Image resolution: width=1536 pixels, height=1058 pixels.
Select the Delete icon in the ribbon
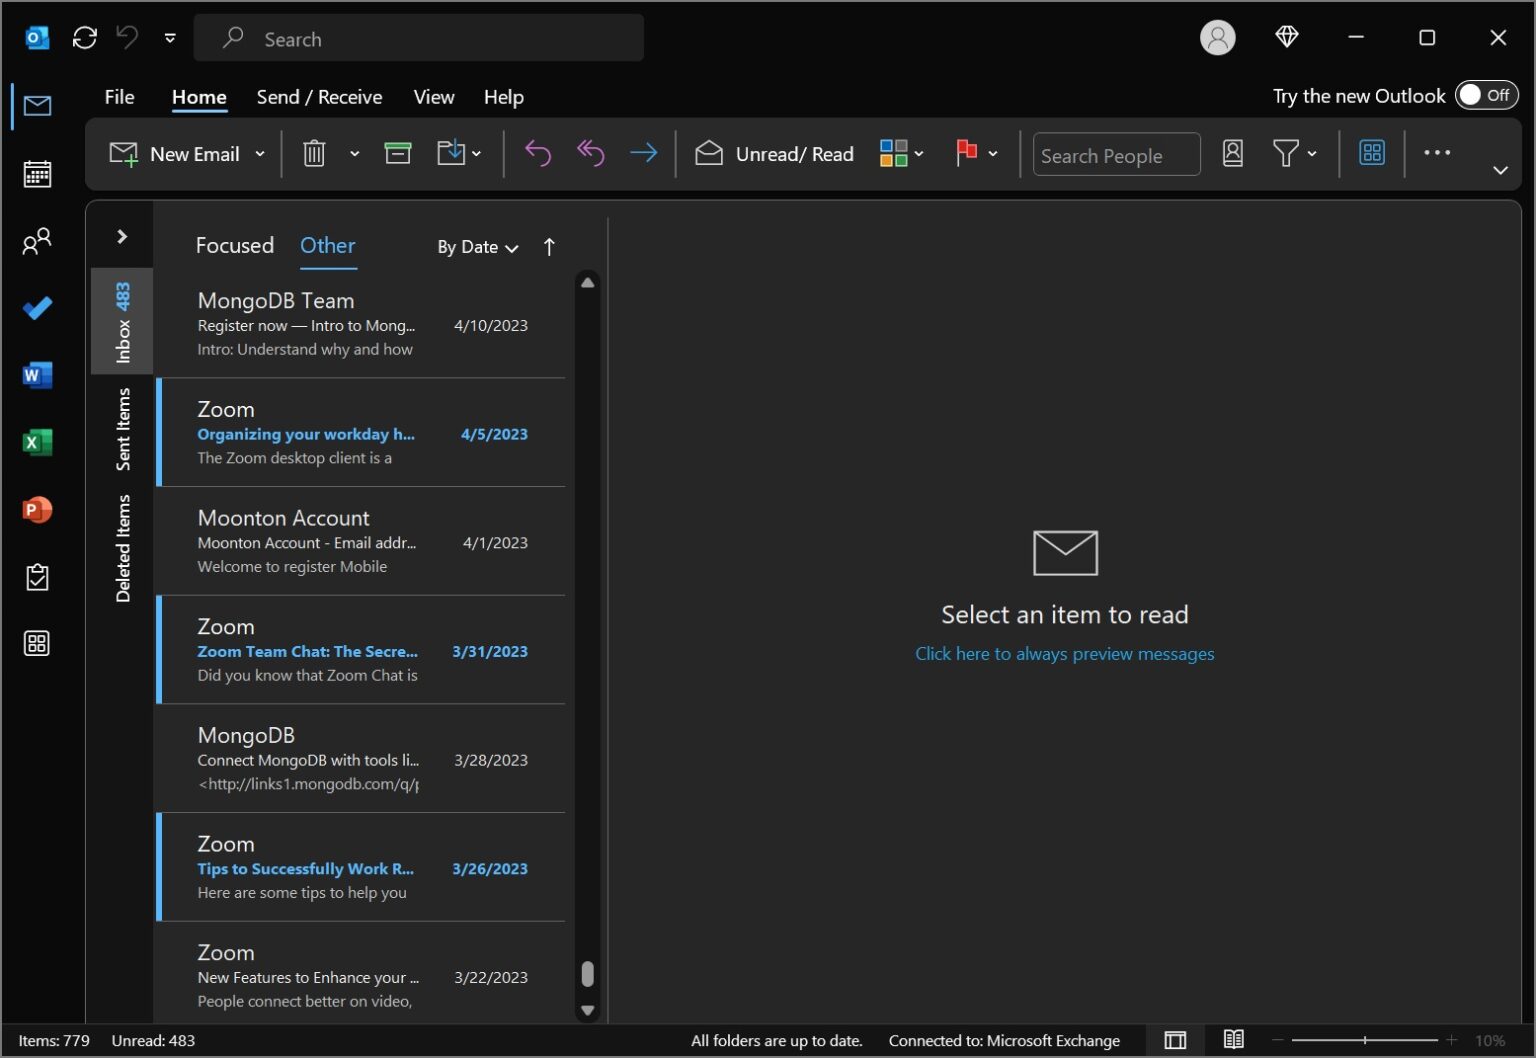314,153
